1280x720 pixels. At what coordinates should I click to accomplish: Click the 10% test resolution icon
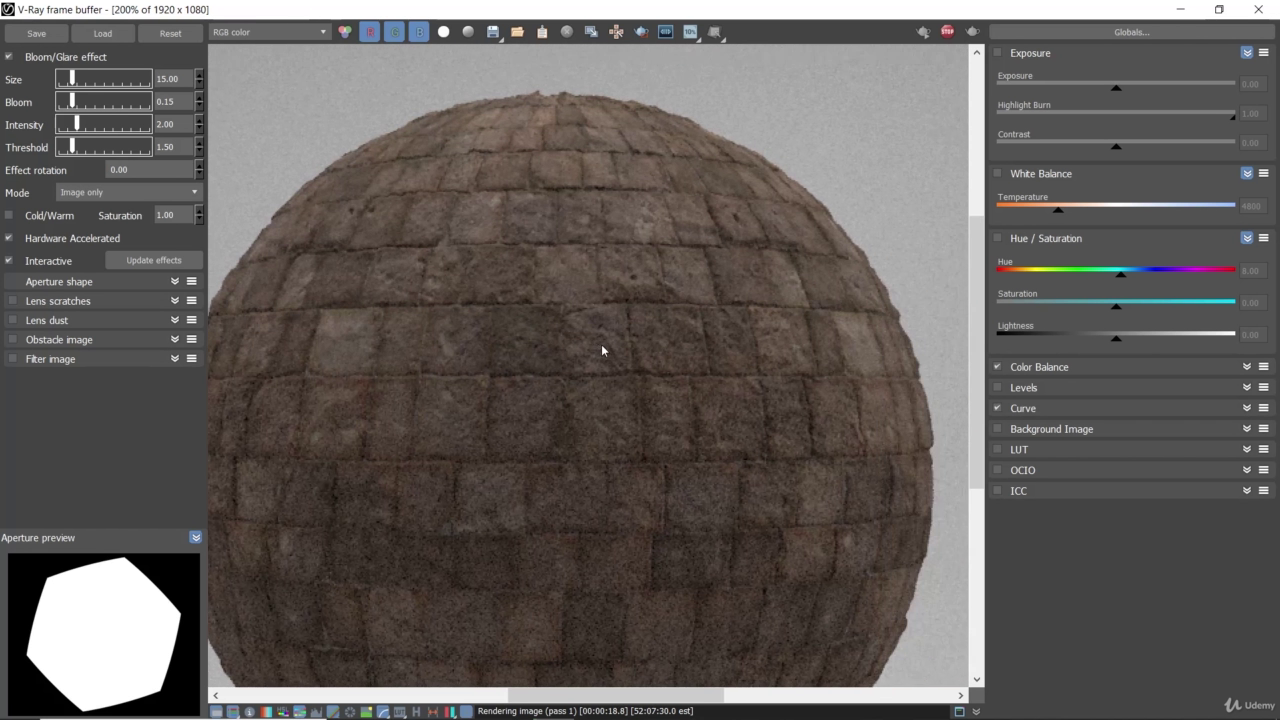(x=690, y=32)
